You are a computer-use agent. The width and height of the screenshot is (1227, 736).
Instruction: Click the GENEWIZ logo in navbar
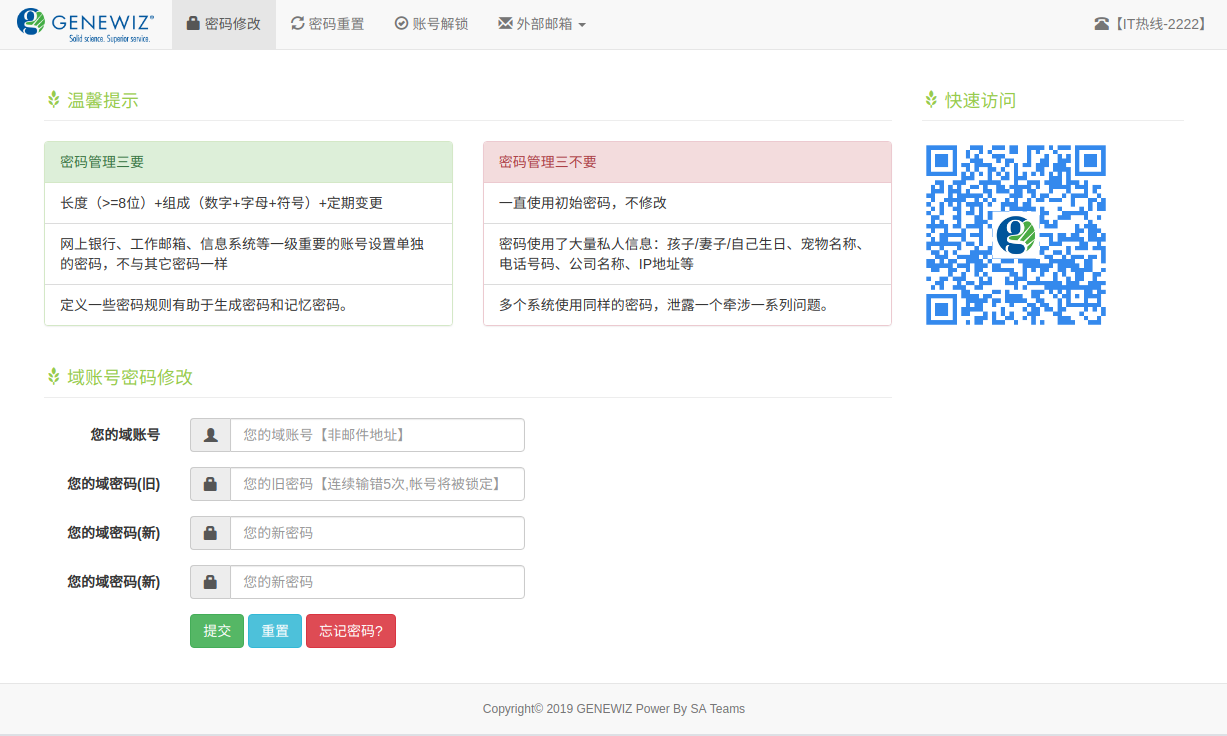(86, 24)
